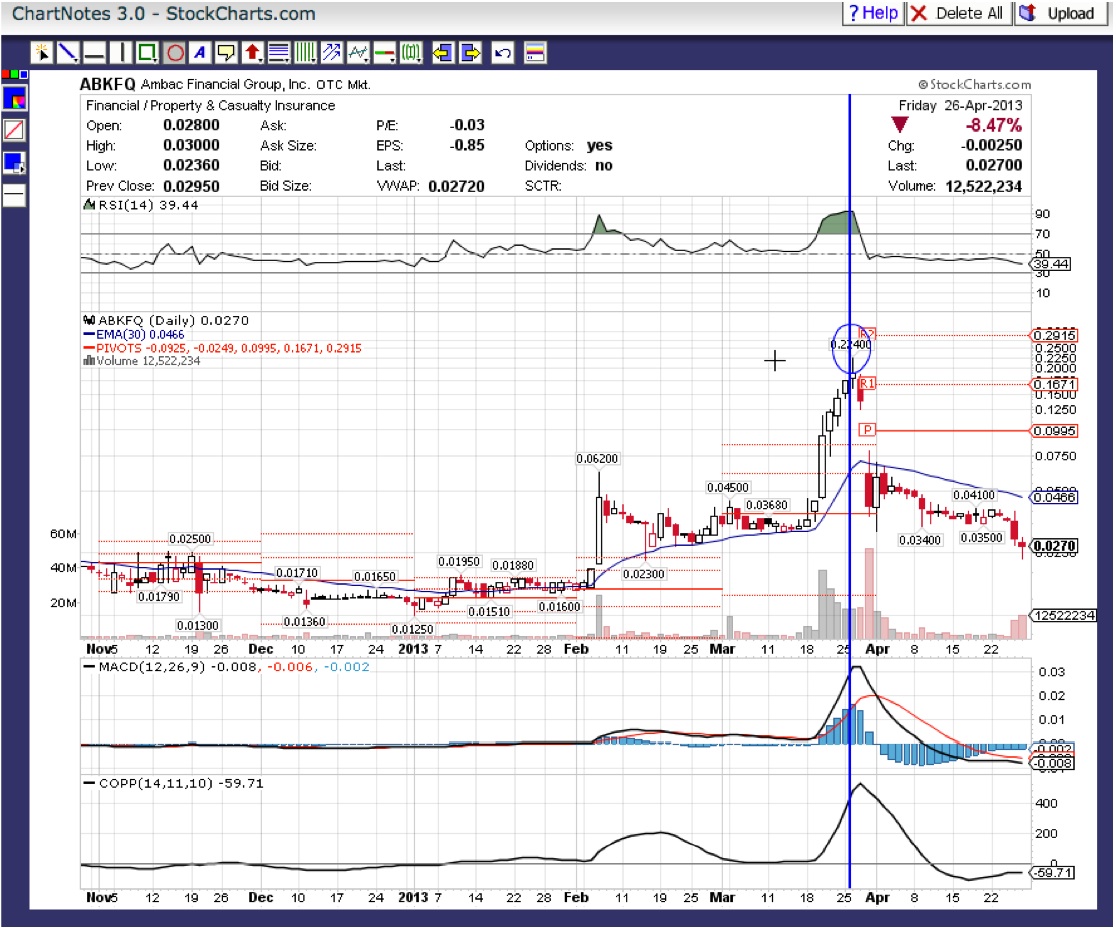Choose the vertical green cycle lines tool

pyautogui.click(x=304, y=53)
